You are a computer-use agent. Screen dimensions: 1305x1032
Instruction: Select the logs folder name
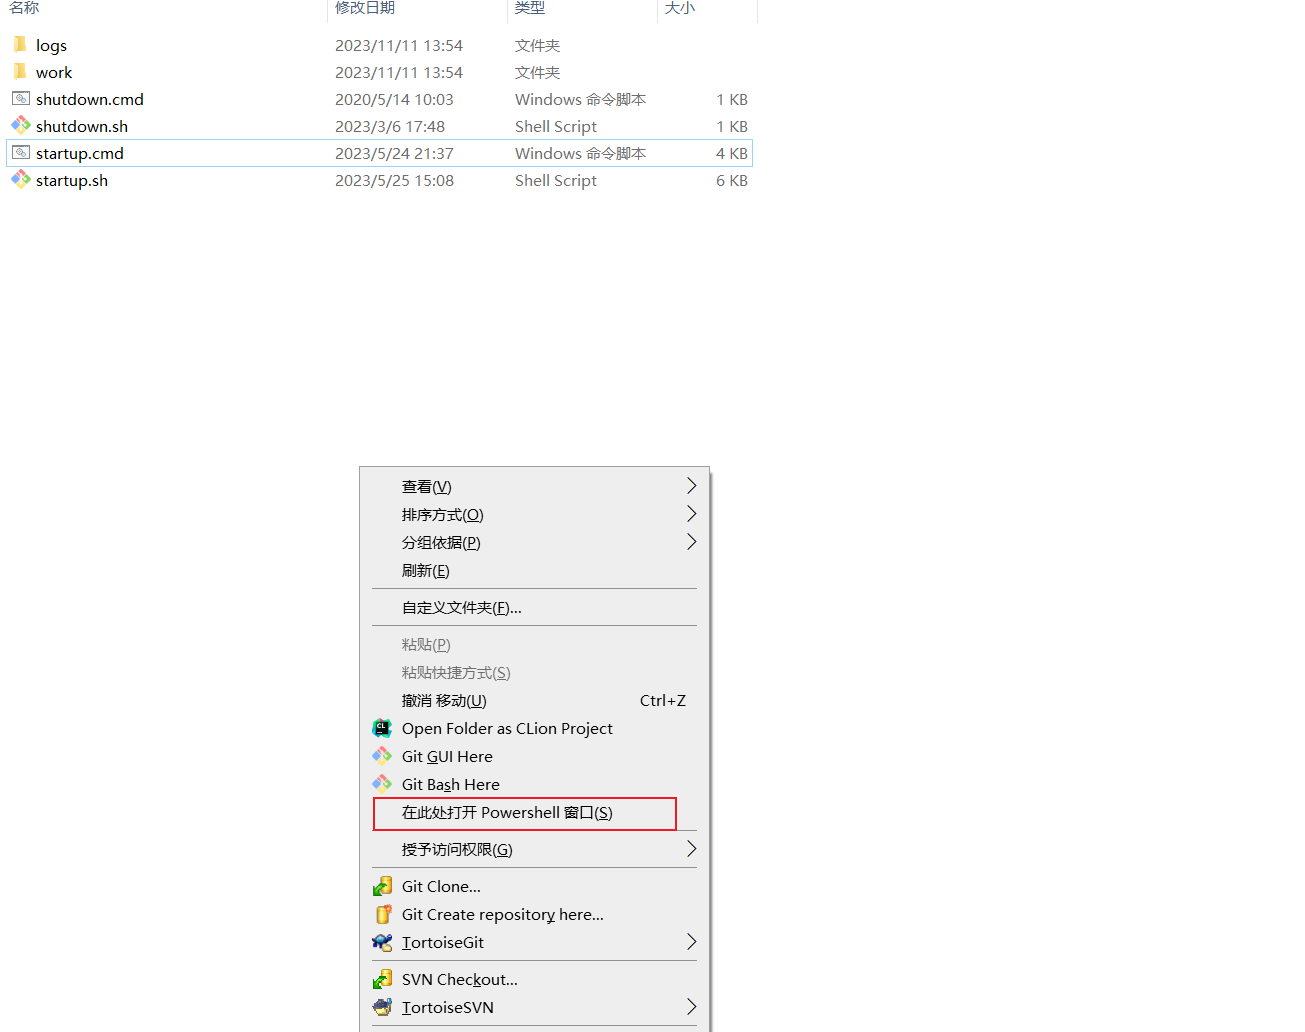click(x=51, y=45)
